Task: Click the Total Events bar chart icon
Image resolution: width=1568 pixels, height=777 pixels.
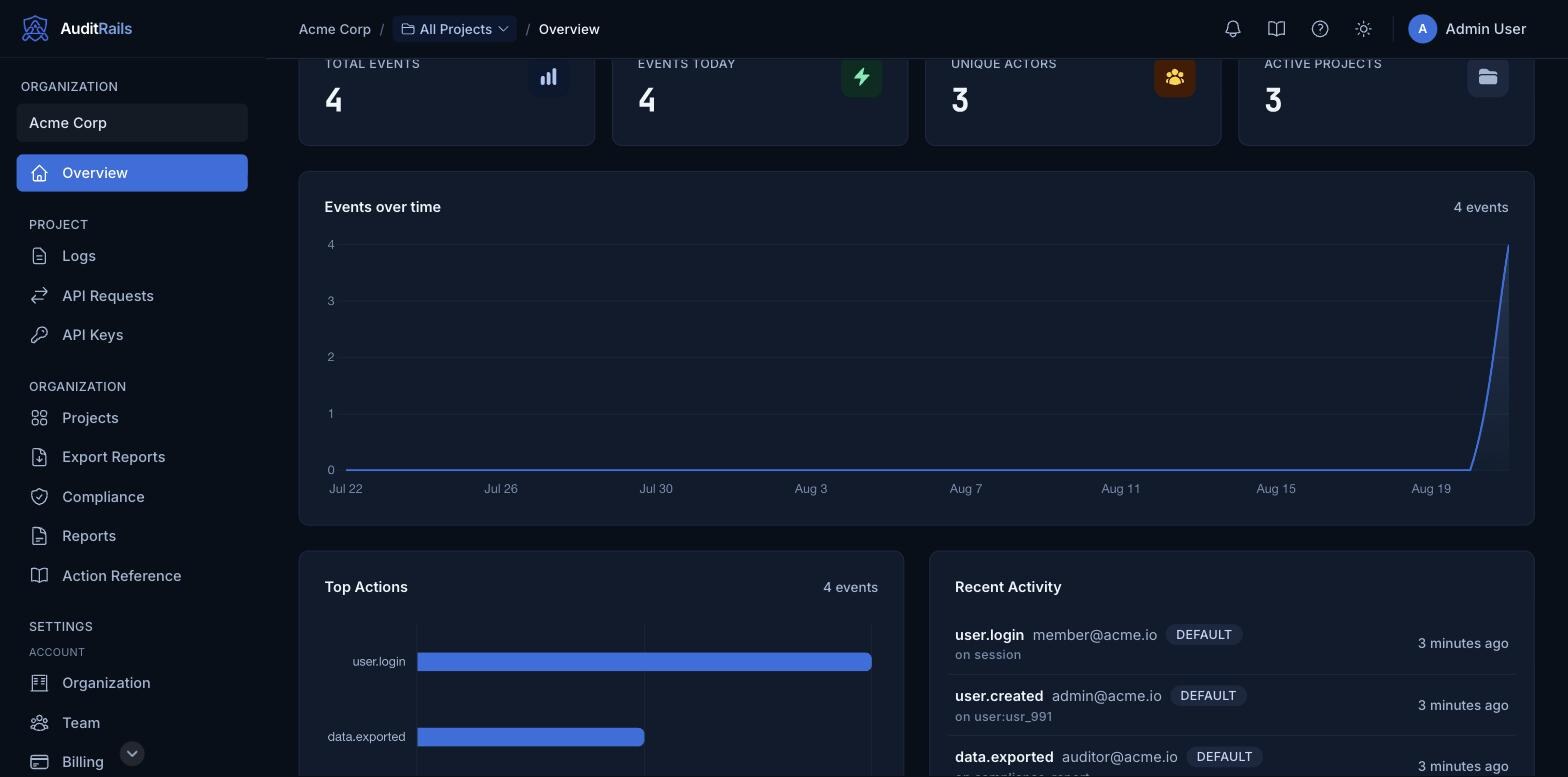Action: click(x=548, y=77)
